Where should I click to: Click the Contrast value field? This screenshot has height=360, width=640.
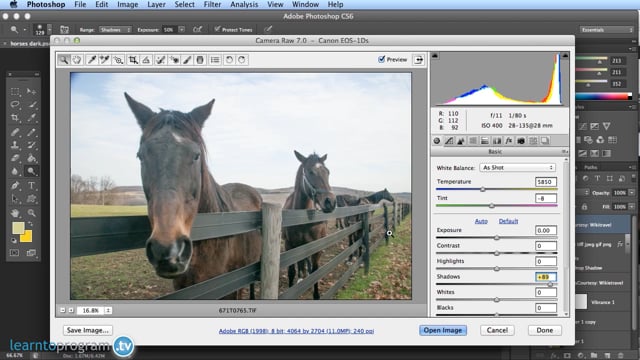tap(546, 246)
